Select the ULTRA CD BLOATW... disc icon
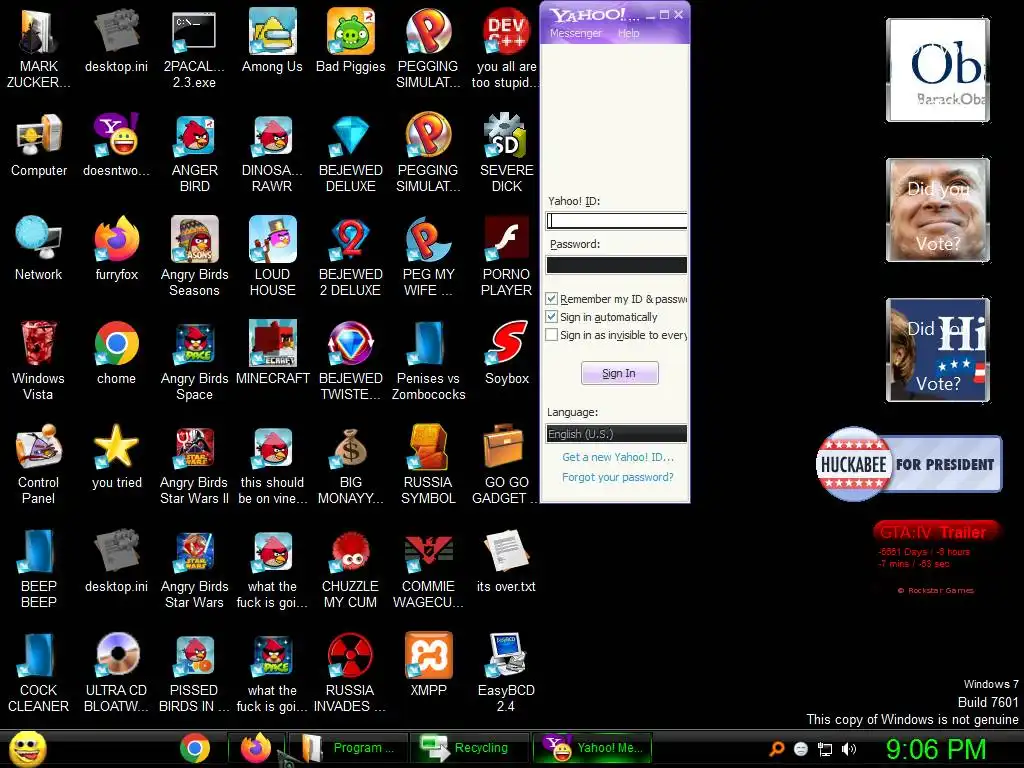Image resolution: width=1024 pixels, height=768 pixels. coord(116,672)
